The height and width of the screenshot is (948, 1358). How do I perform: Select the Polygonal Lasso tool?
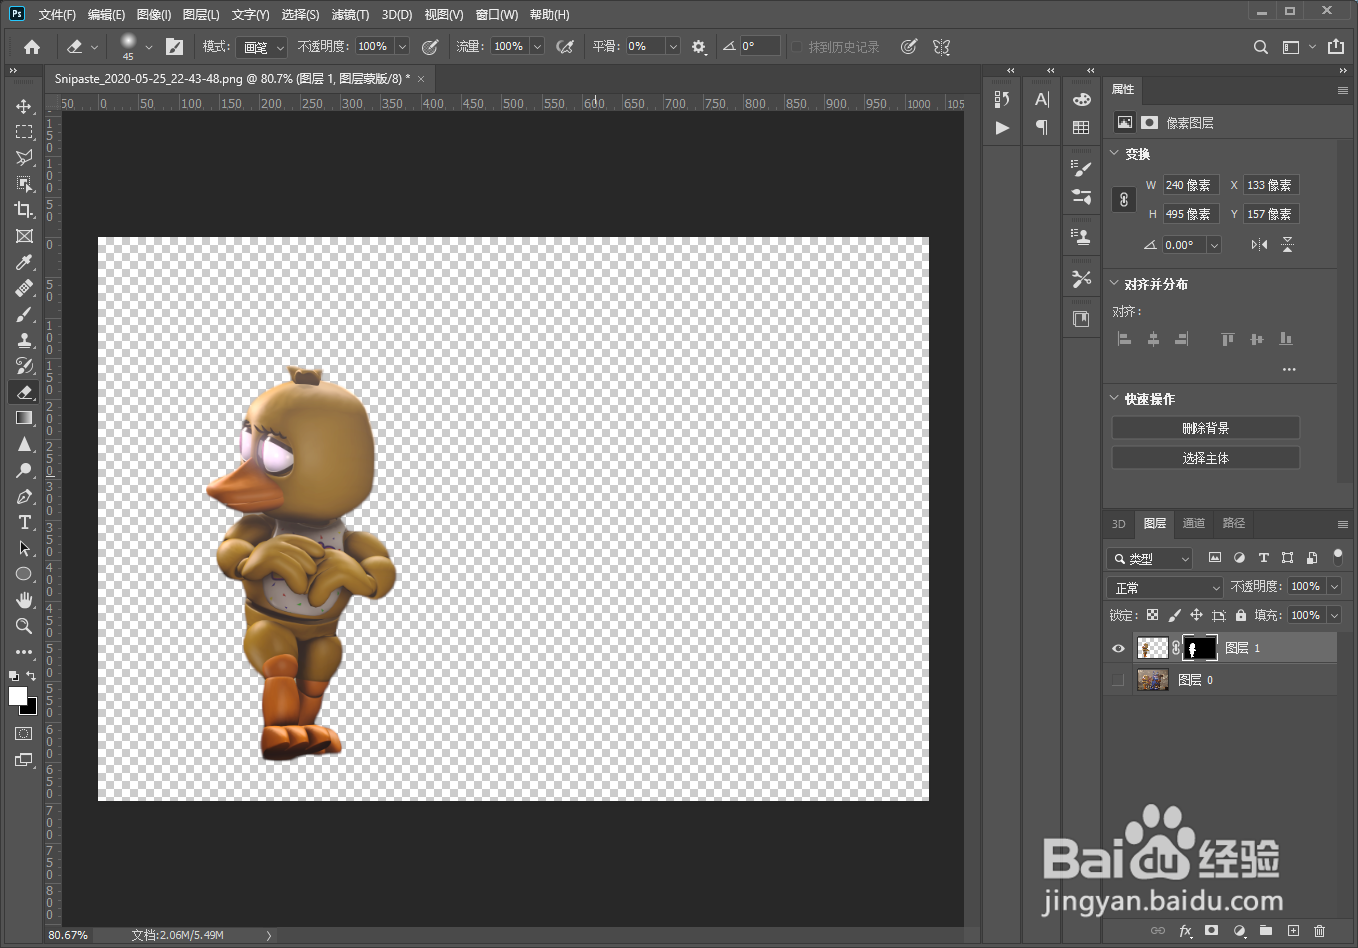[24, 158]
